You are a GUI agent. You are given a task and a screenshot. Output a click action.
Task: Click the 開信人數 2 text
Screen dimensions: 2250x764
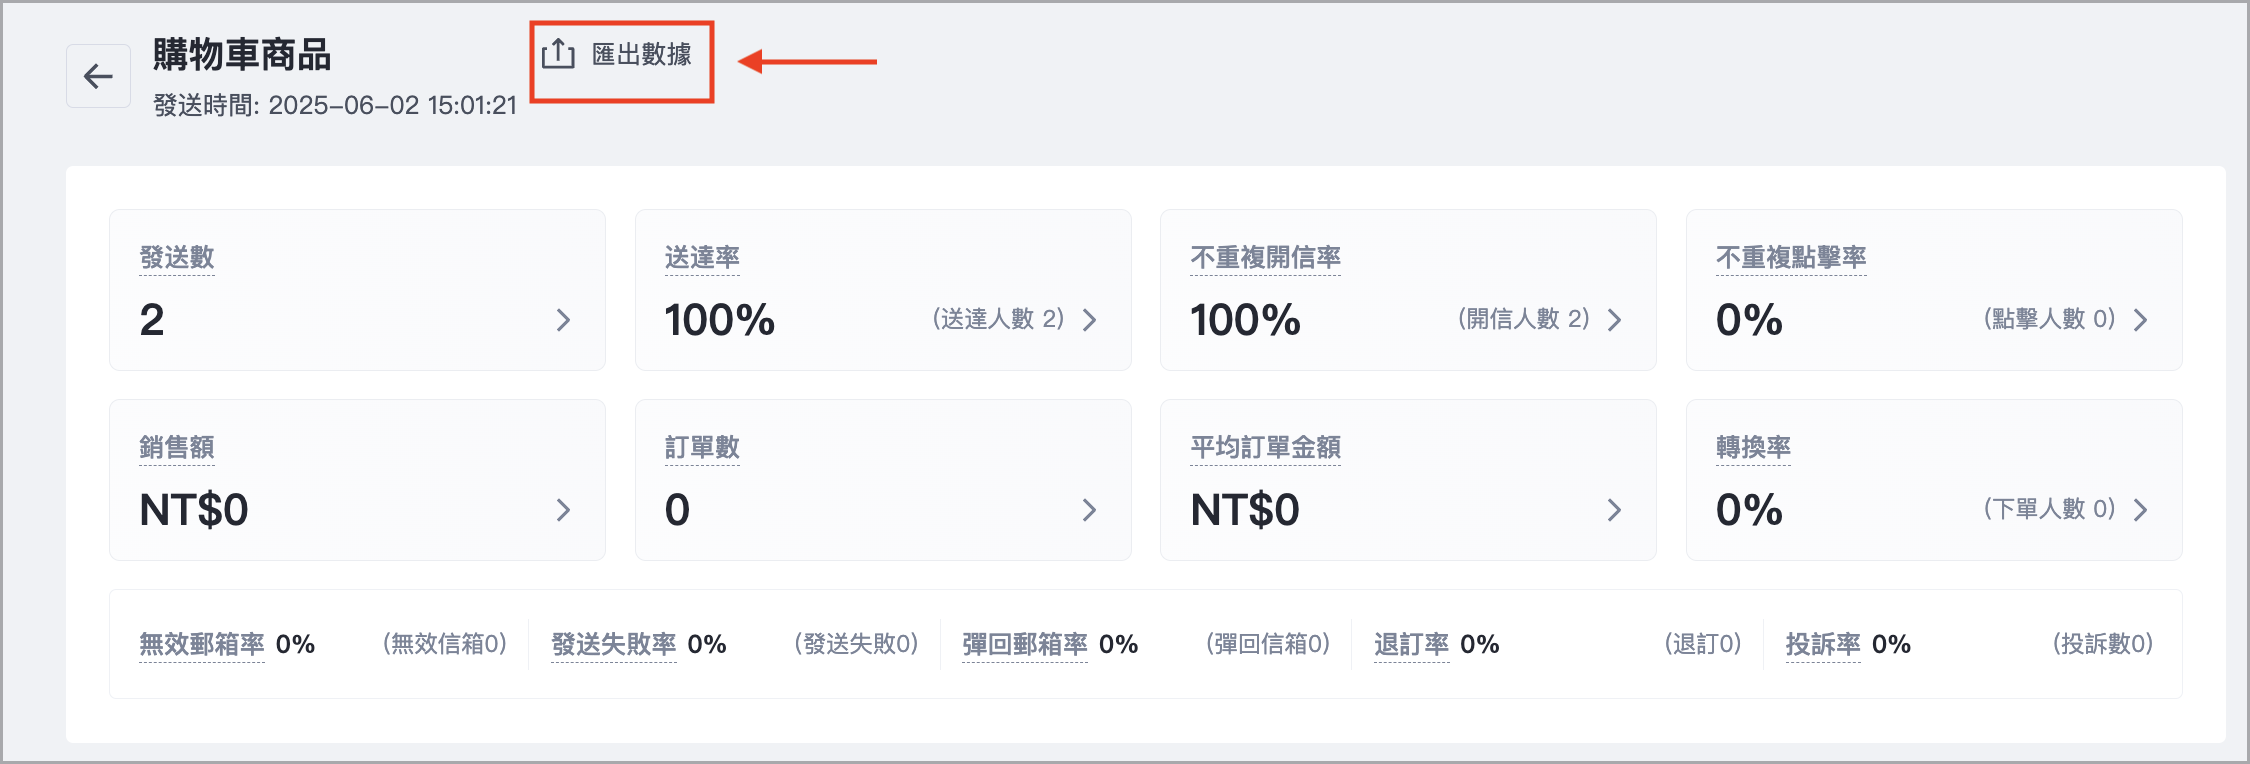pyautogui.click(x=1523, y=319)
